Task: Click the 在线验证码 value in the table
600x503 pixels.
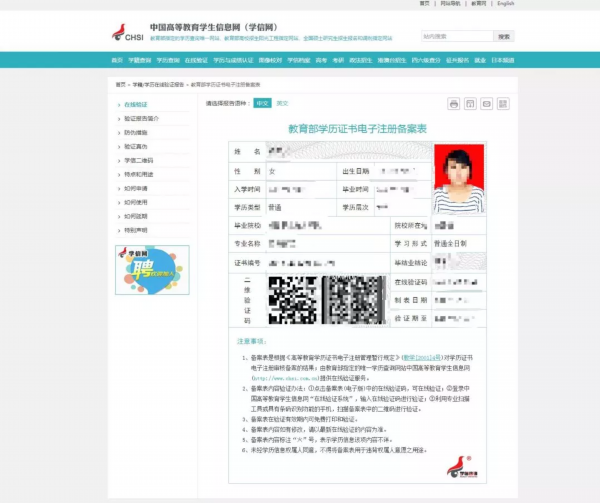Action: 455,282
